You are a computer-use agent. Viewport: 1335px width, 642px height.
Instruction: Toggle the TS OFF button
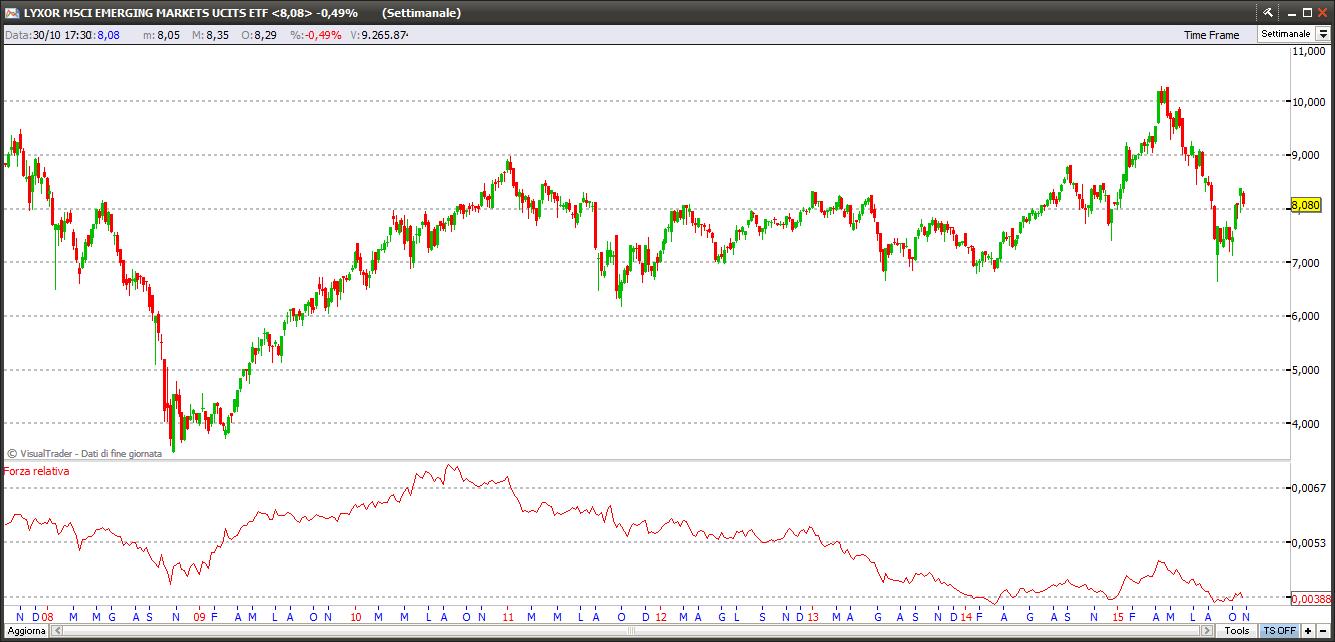[x=1279, y=631]
